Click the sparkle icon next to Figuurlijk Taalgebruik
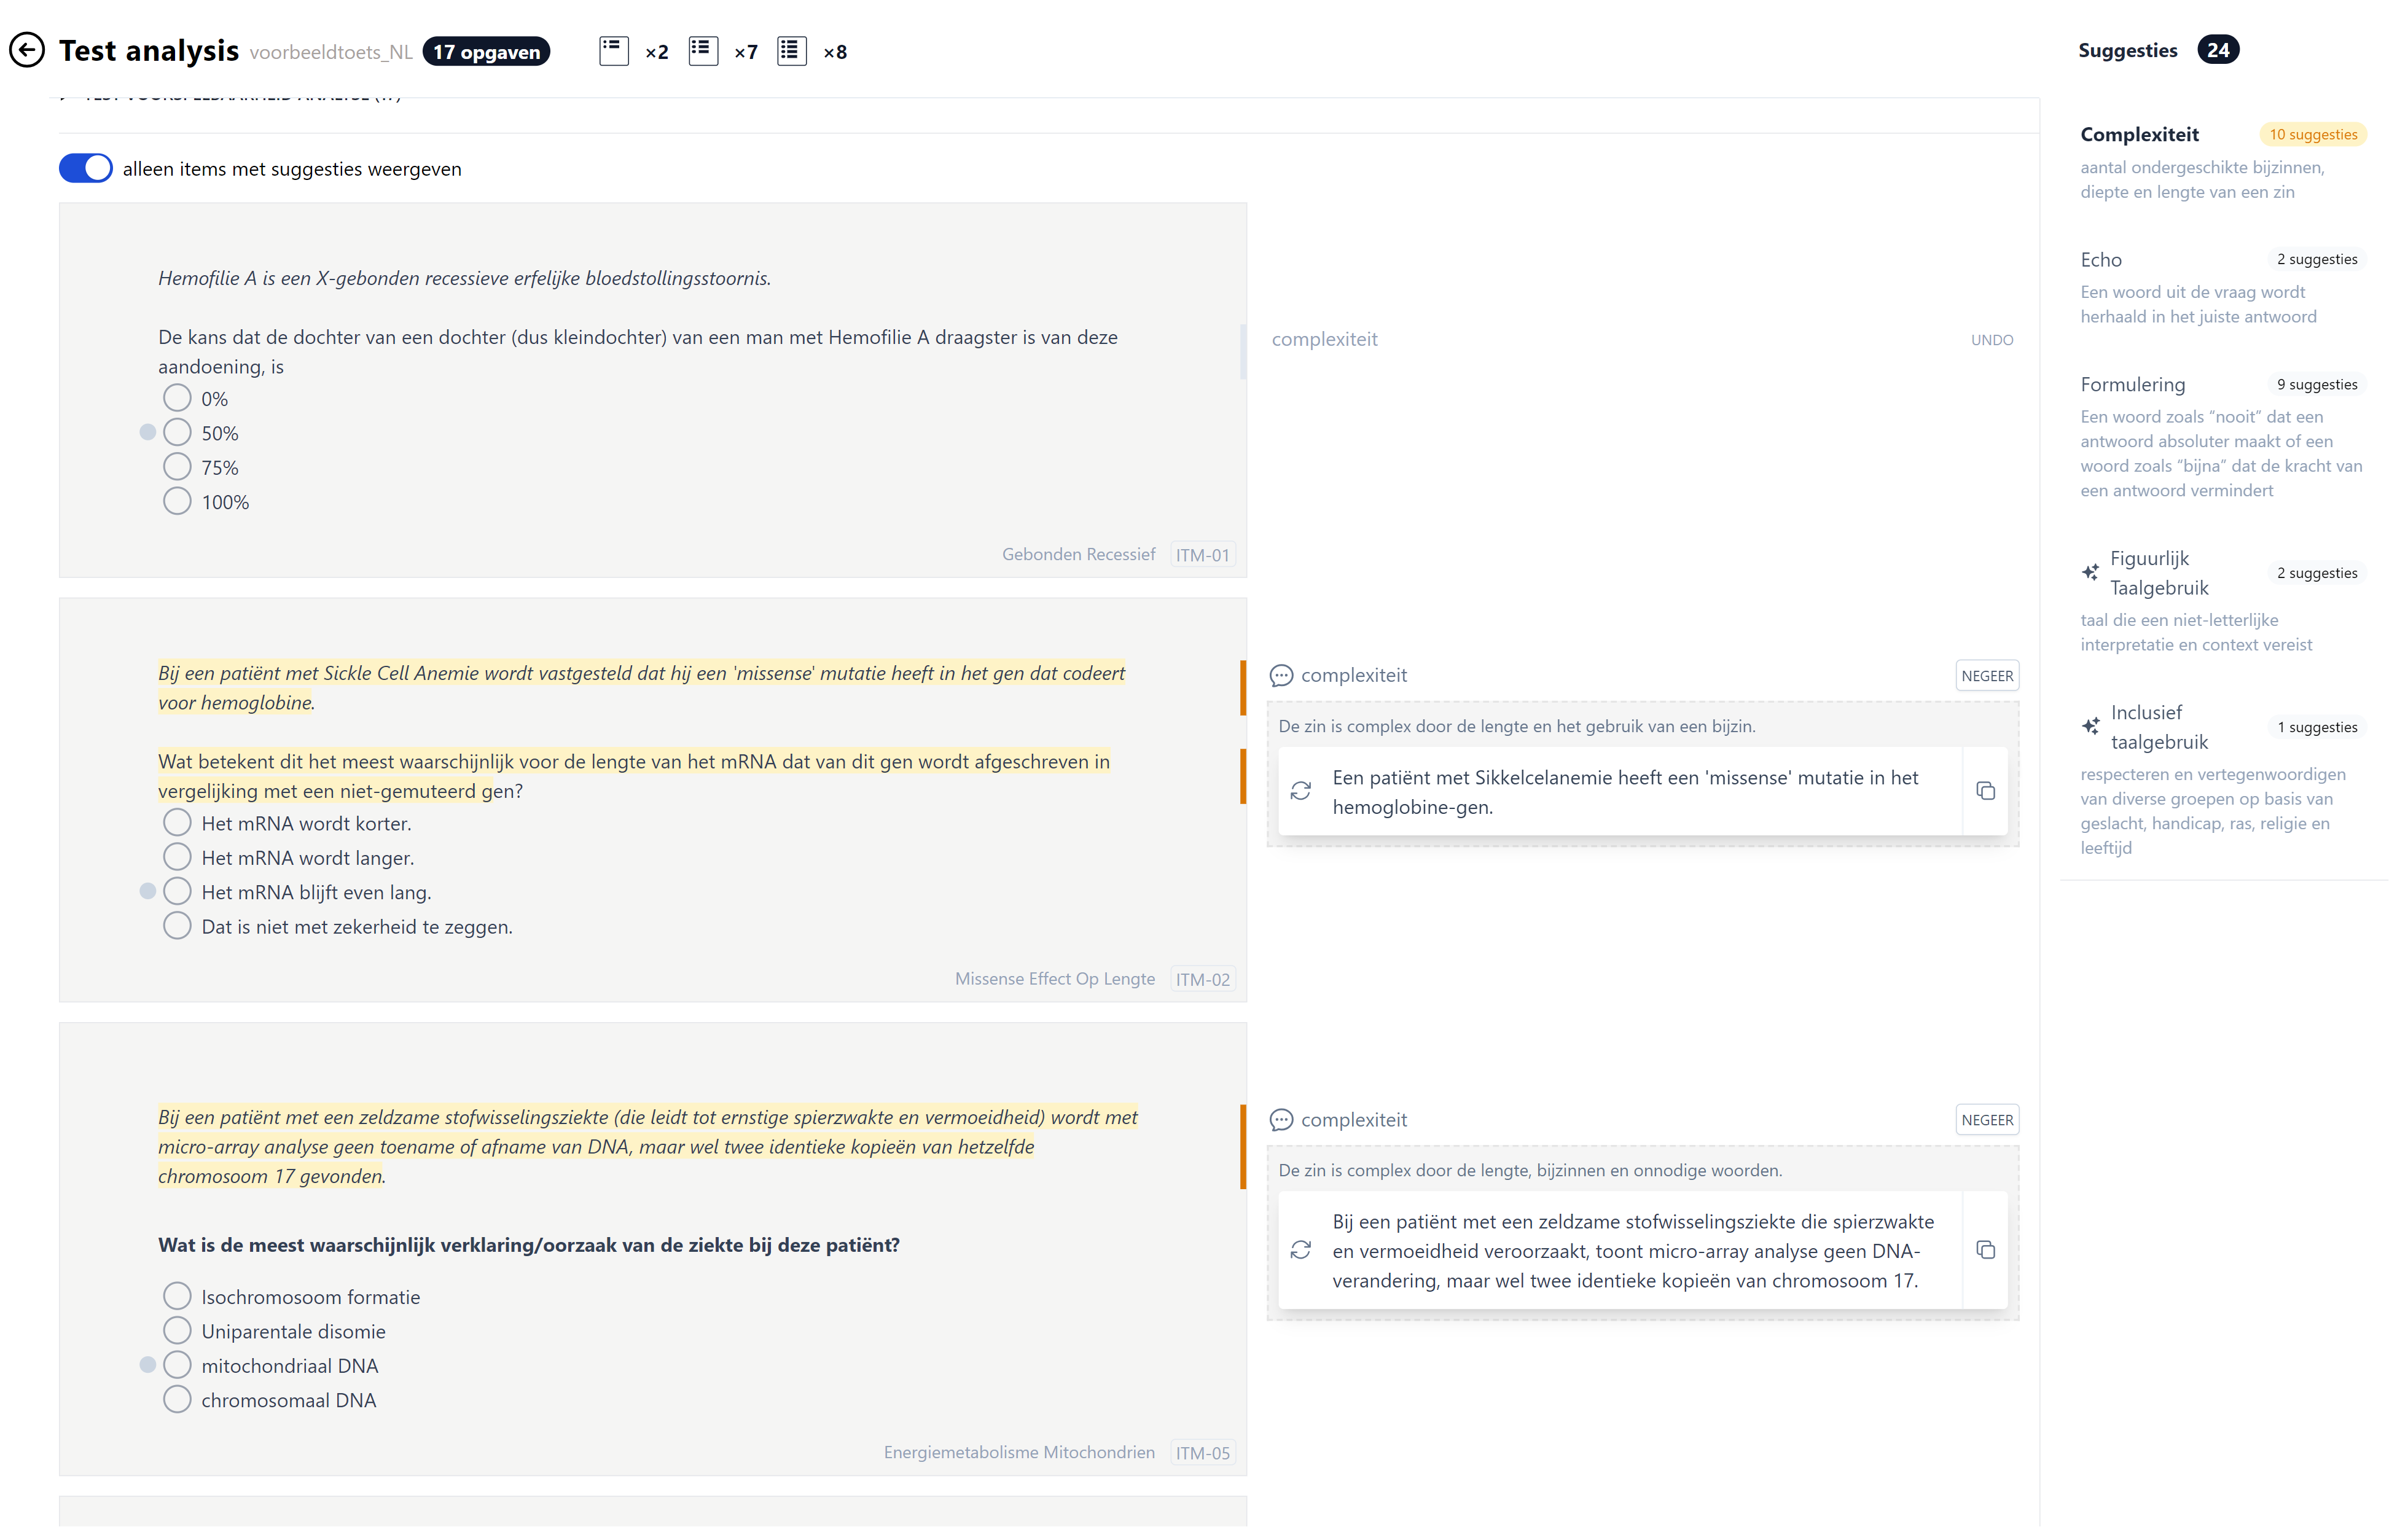Viewport: 2408px width, 1527px height. pyautogui.click(x=2090, y=572)
